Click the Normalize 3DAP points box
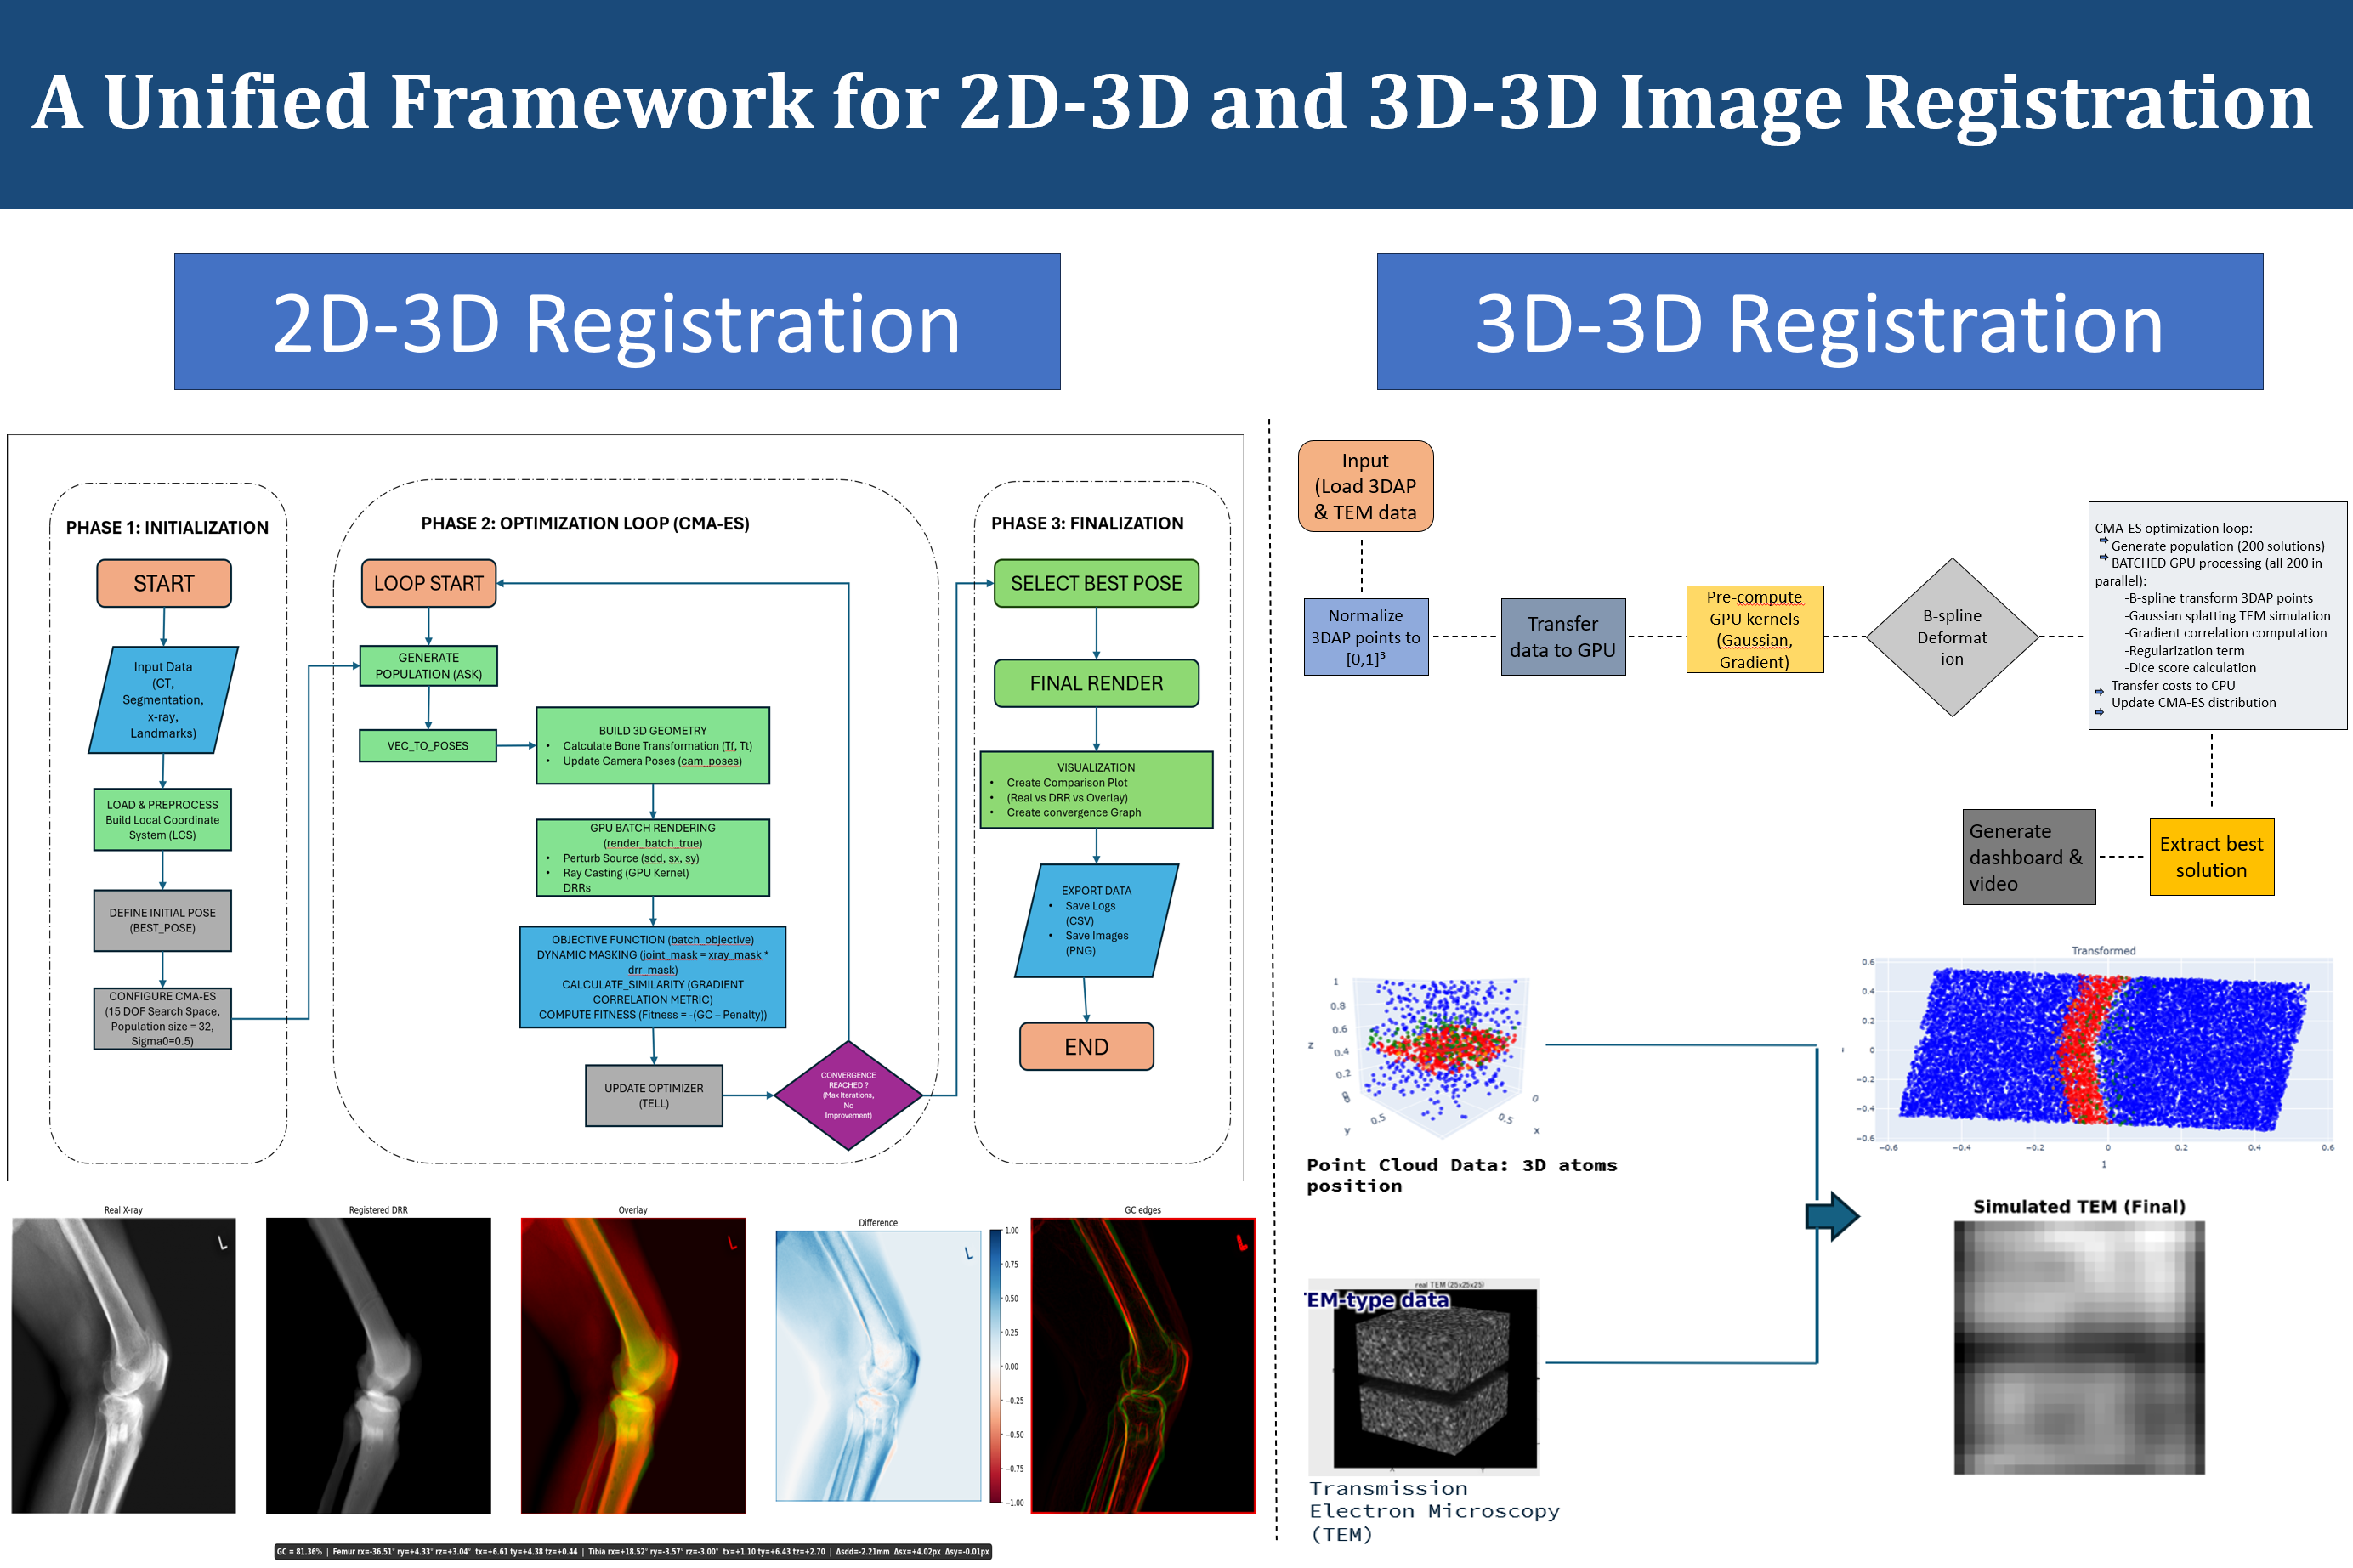This screenshot has width=2353, height=1568. [1365, 637]
